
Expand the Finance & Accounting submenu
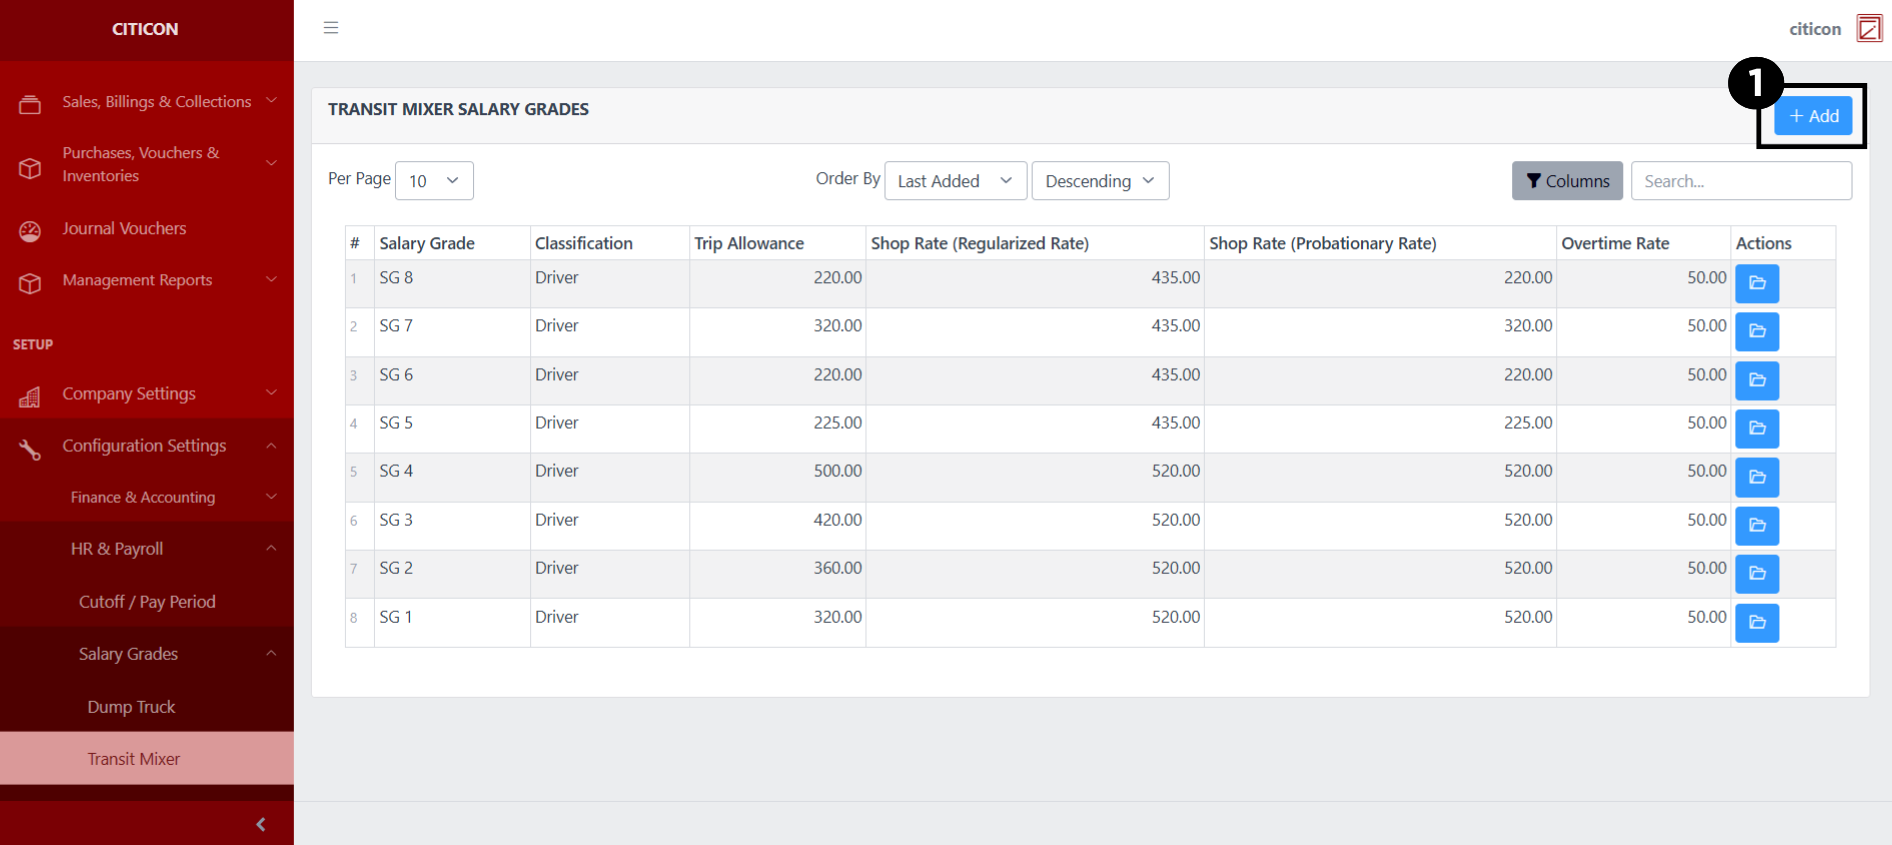271,497
